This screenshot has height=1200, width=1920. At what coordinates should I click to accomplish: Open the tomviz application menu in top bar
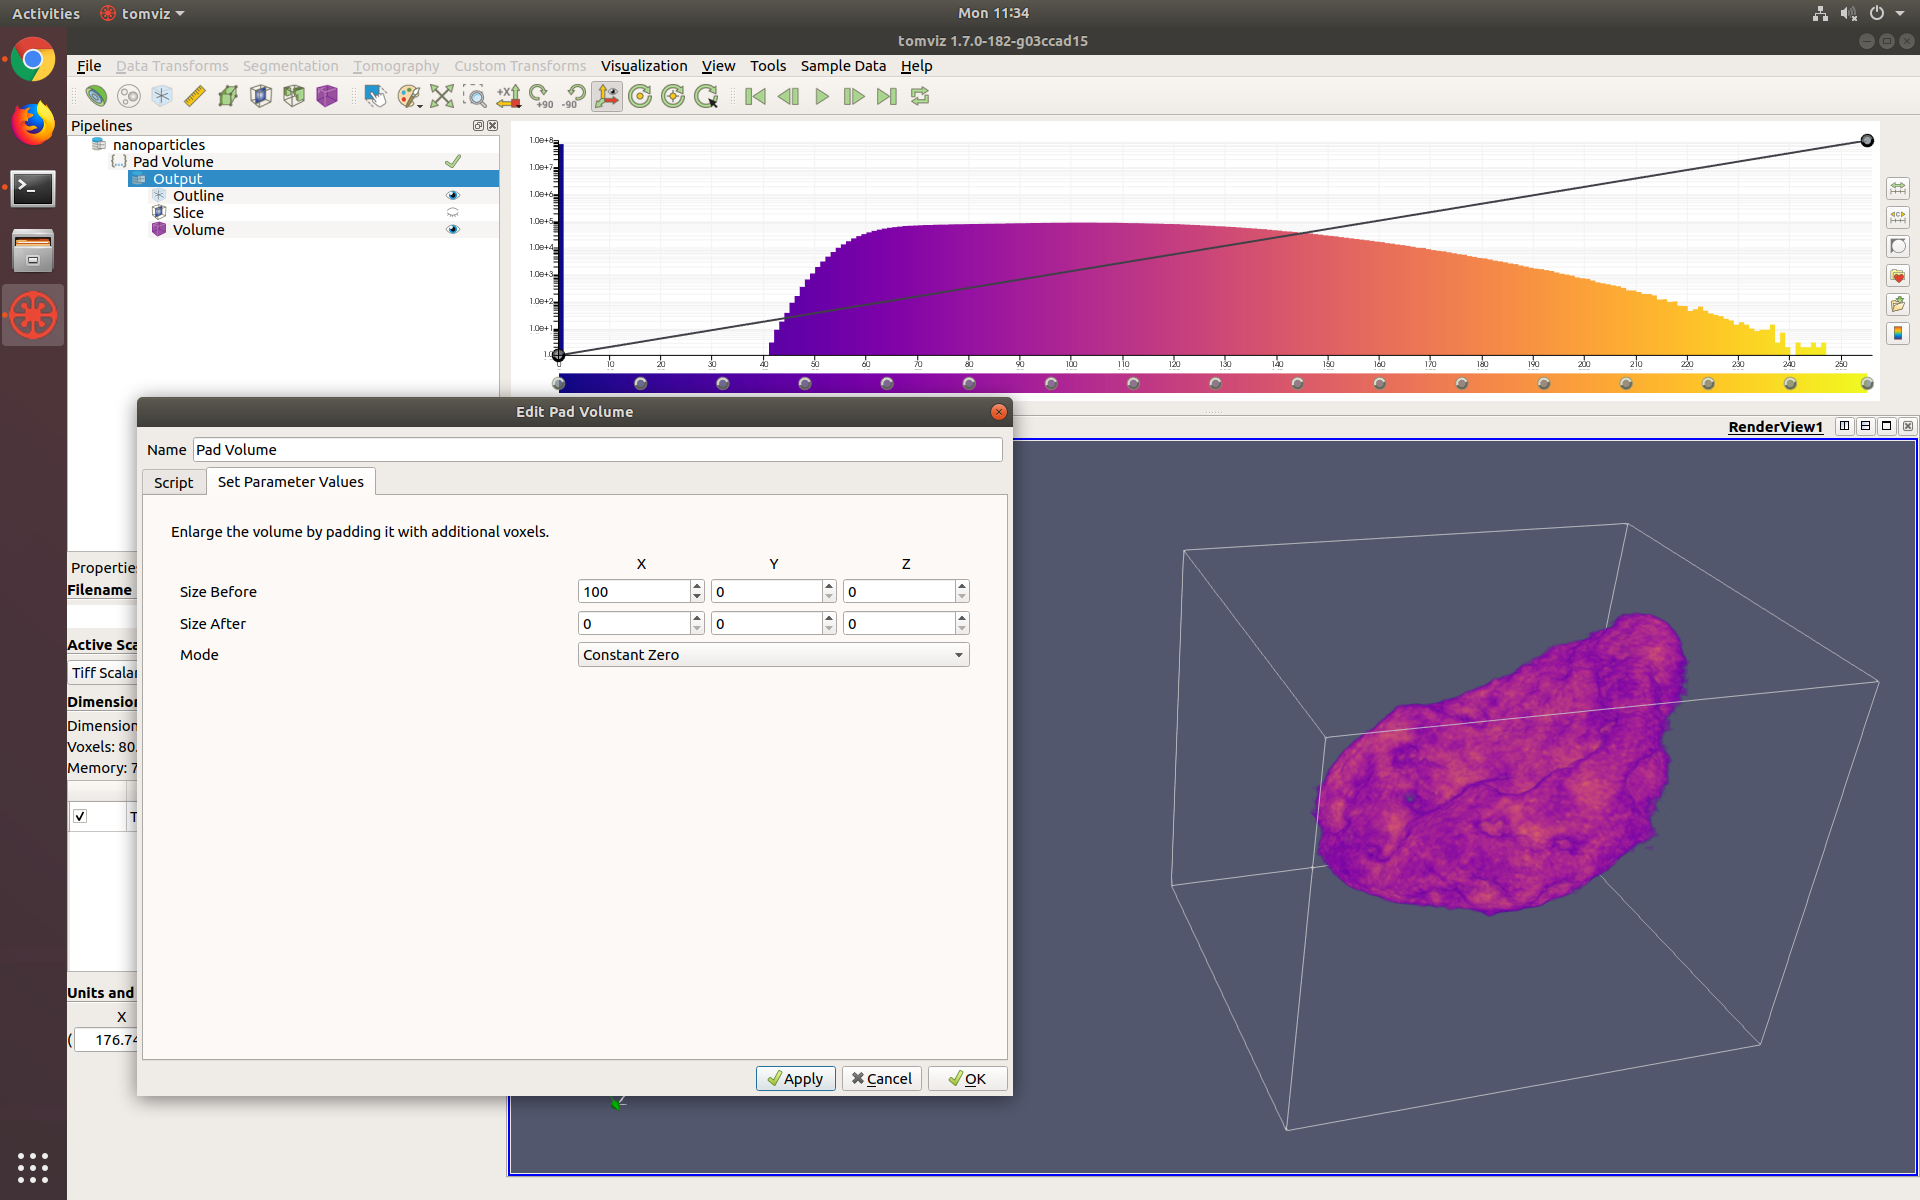tap(143, 13)
